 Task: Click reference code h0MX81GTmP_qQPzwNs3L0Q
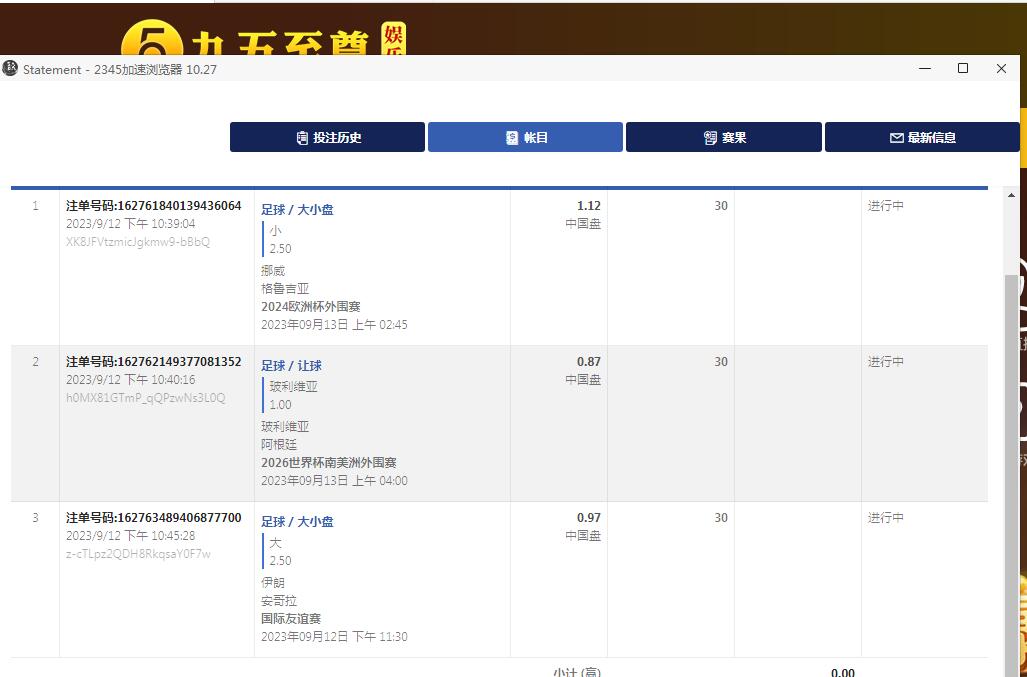click(145, 397)
